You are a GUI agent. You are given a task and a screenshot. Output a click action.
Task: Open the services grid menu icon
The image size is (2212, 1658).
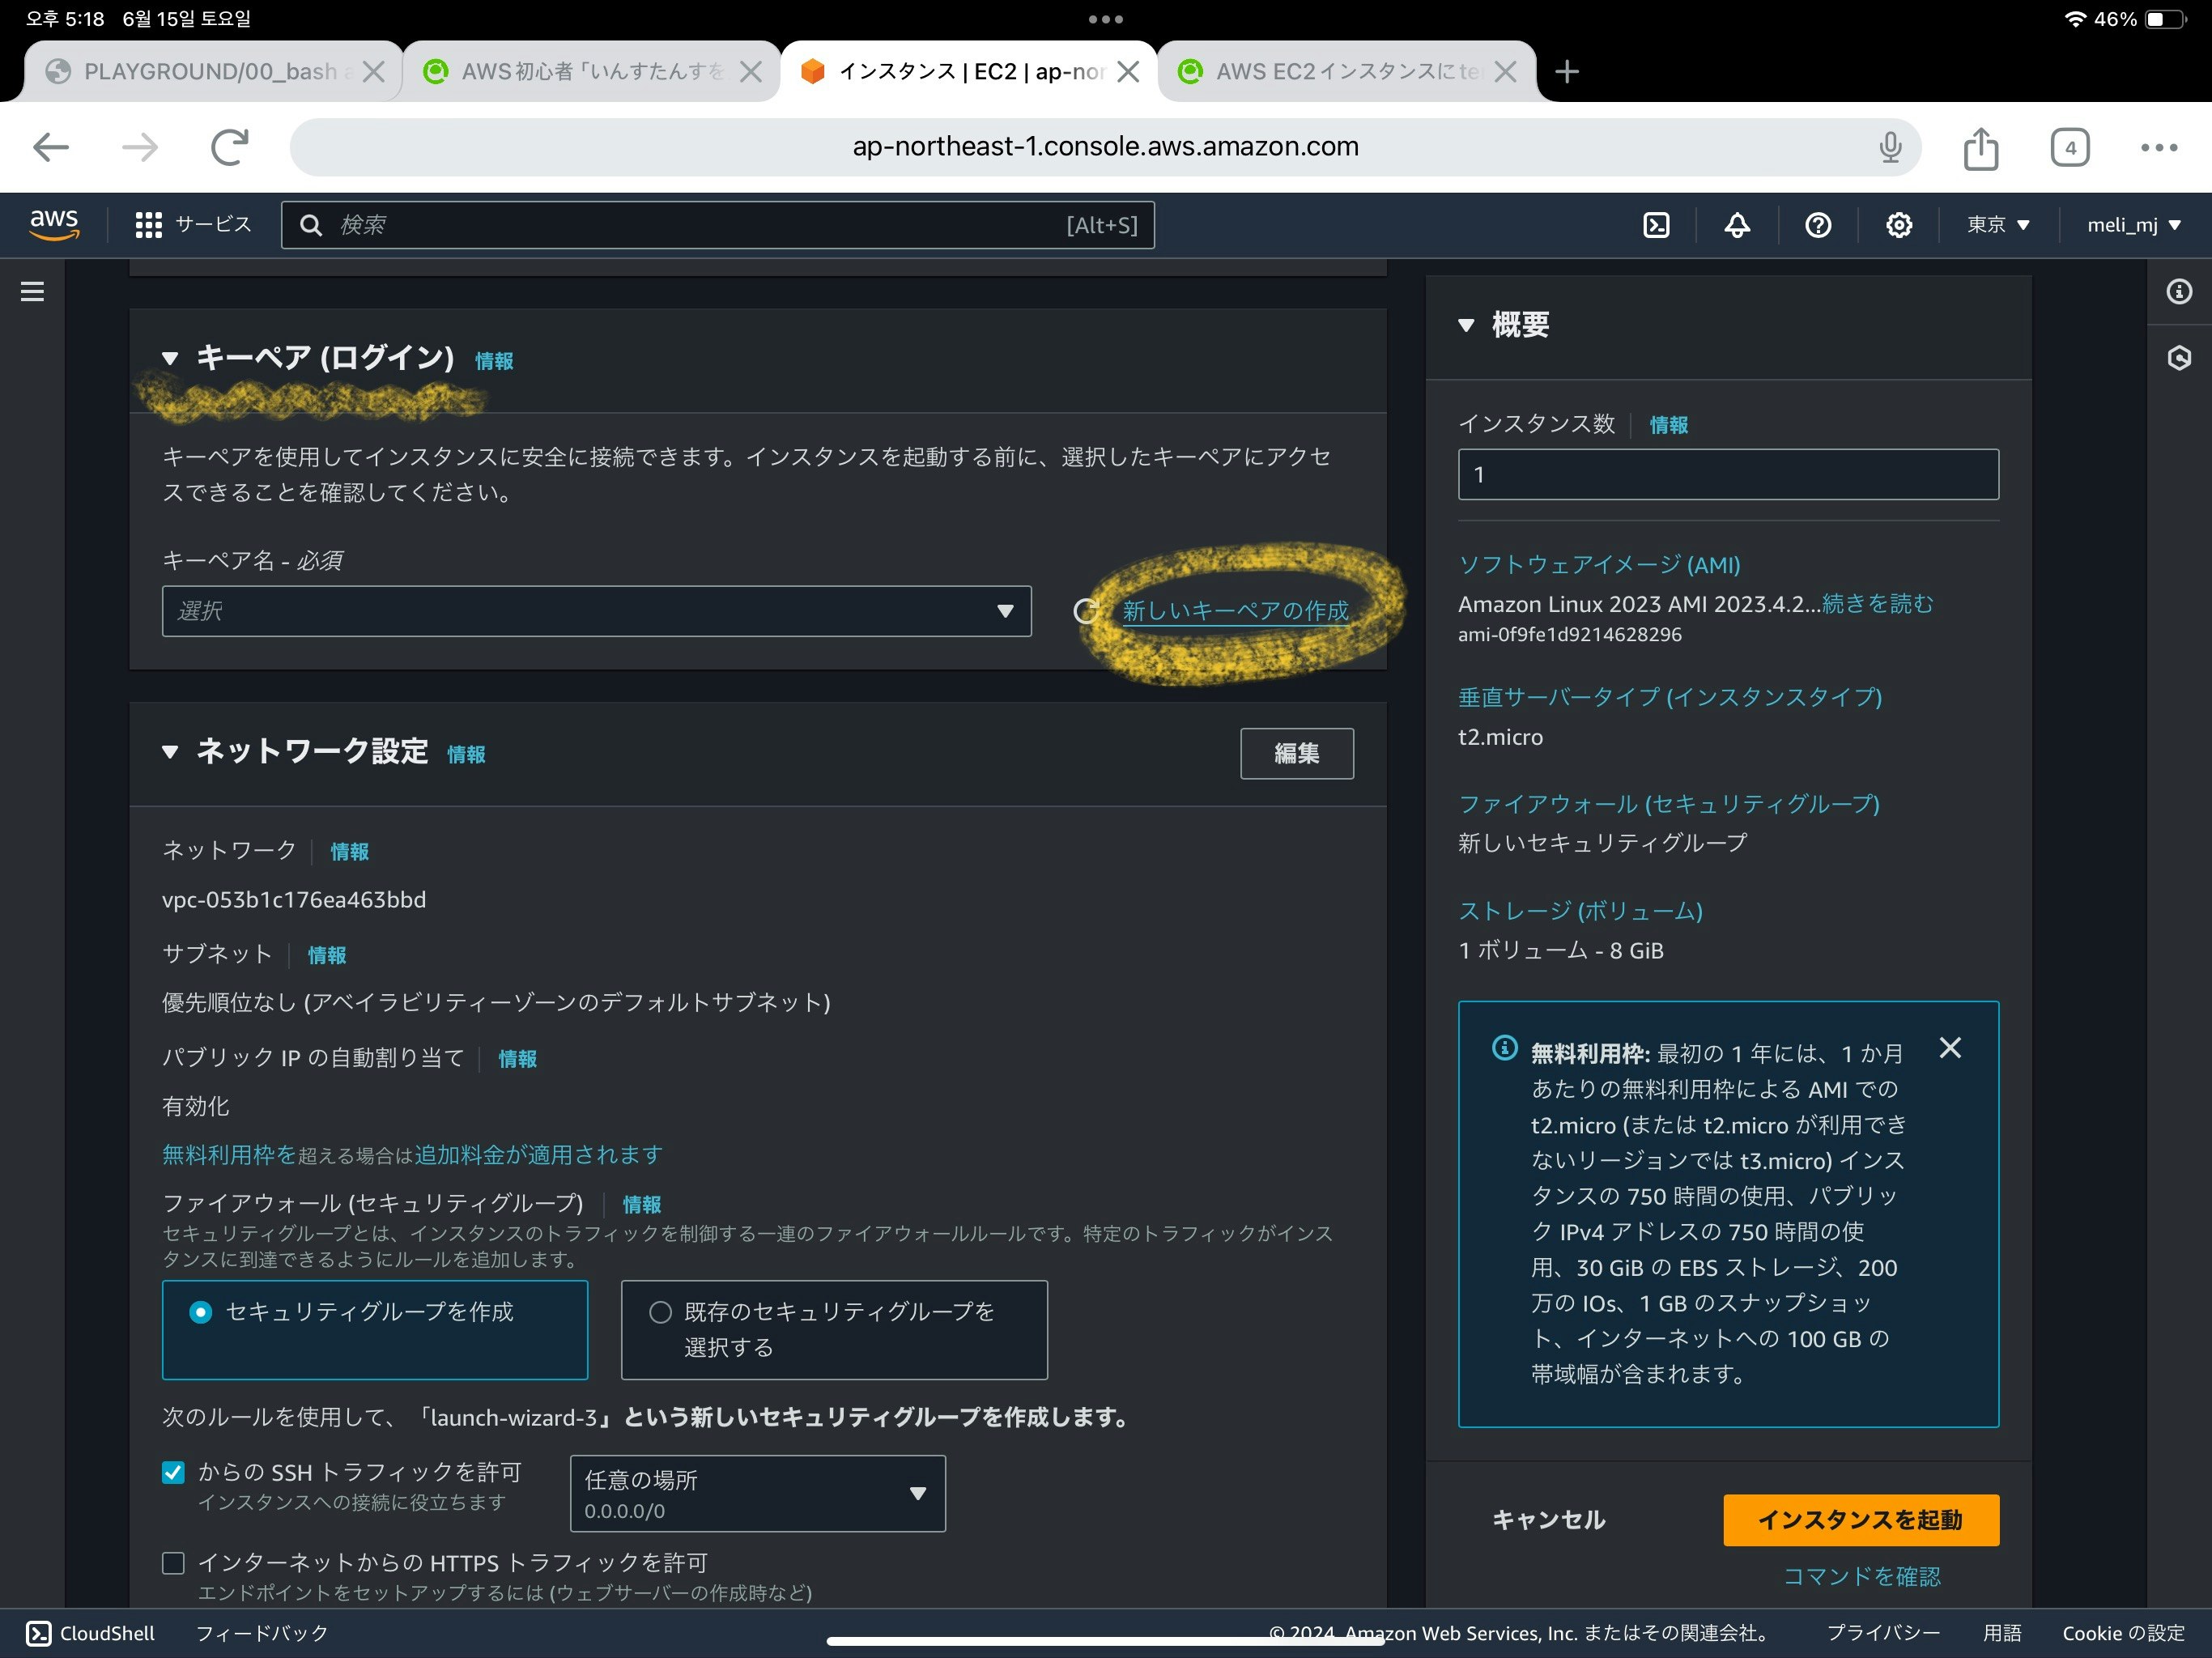coord(148,225)
